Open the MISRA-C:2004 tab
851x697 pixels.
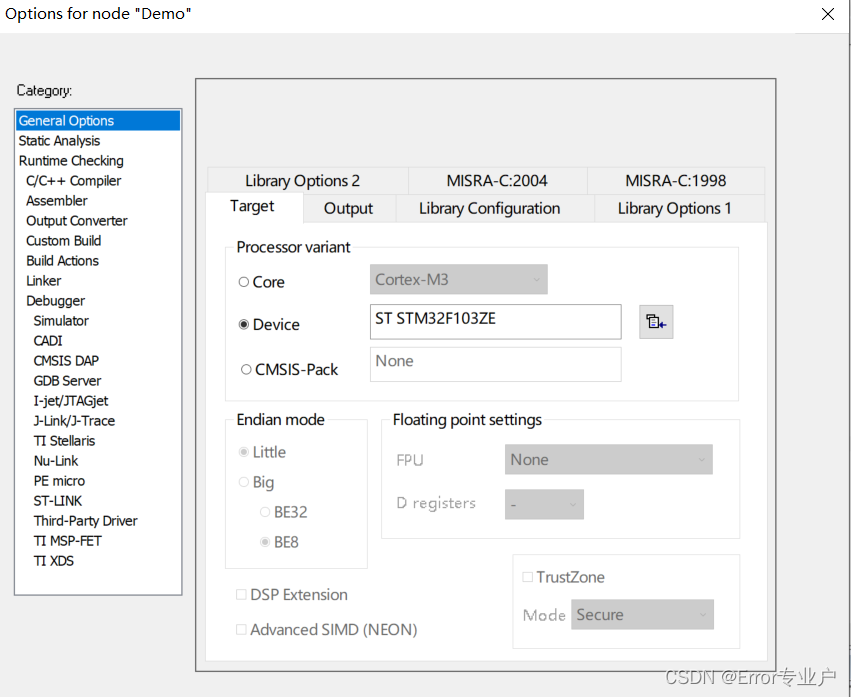click(497, 181)
